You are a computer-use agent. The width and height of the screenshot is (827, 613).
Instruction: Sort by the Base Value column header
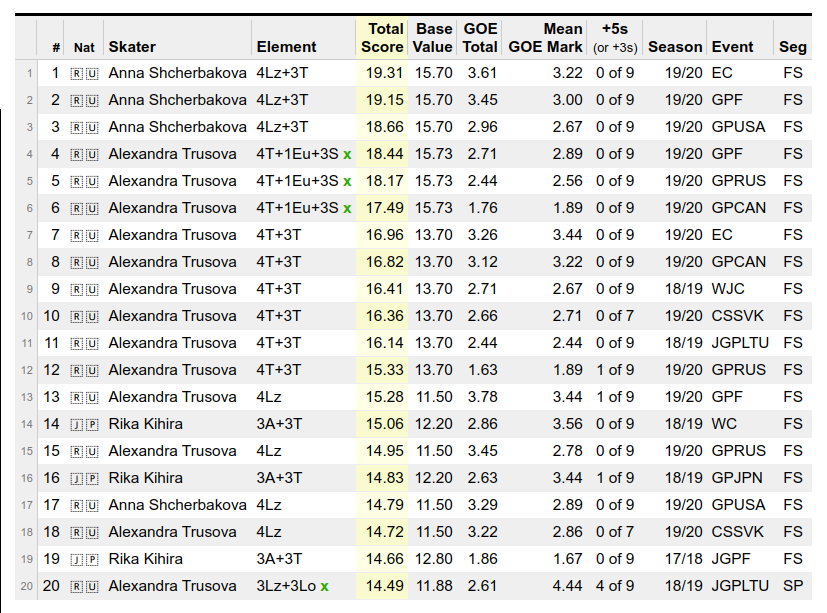[x=434, y=38]
